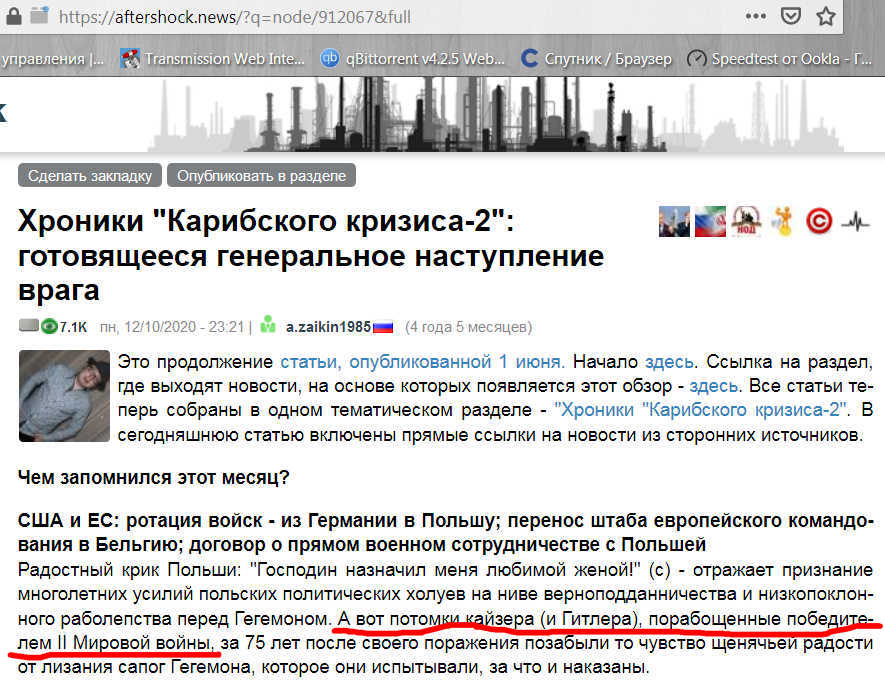Click the Опубликовать в разделе button
This screenshot has height=684, width=885.
[x=261, y=175]
